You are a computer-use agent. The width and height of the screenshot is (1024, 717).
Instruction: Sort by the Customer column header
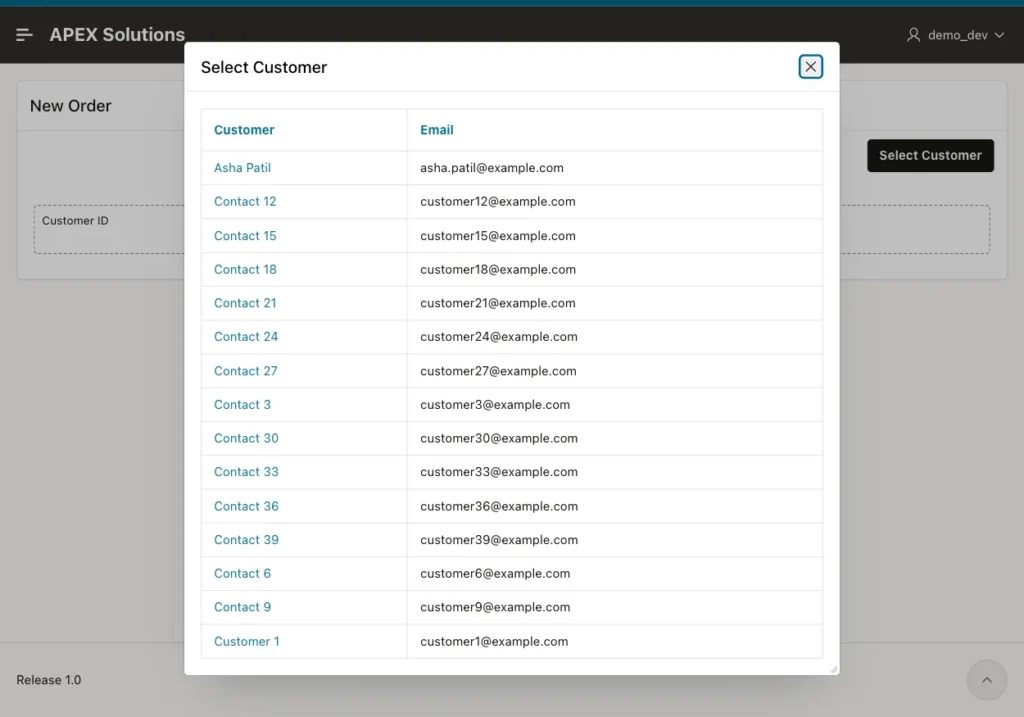click(244, 130)
